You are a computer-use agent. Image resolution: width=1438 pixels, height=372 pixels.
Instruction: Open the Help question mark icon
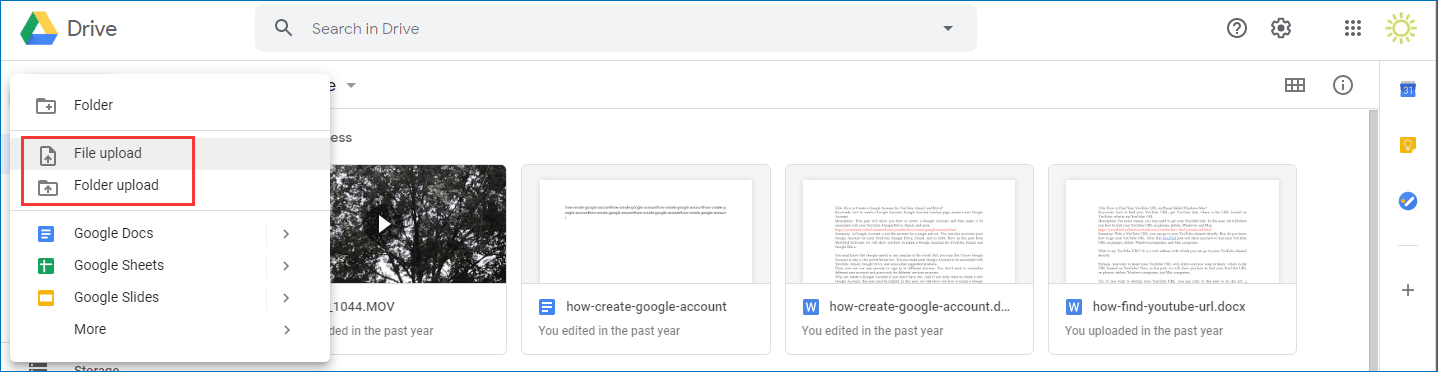(1237, 29)
